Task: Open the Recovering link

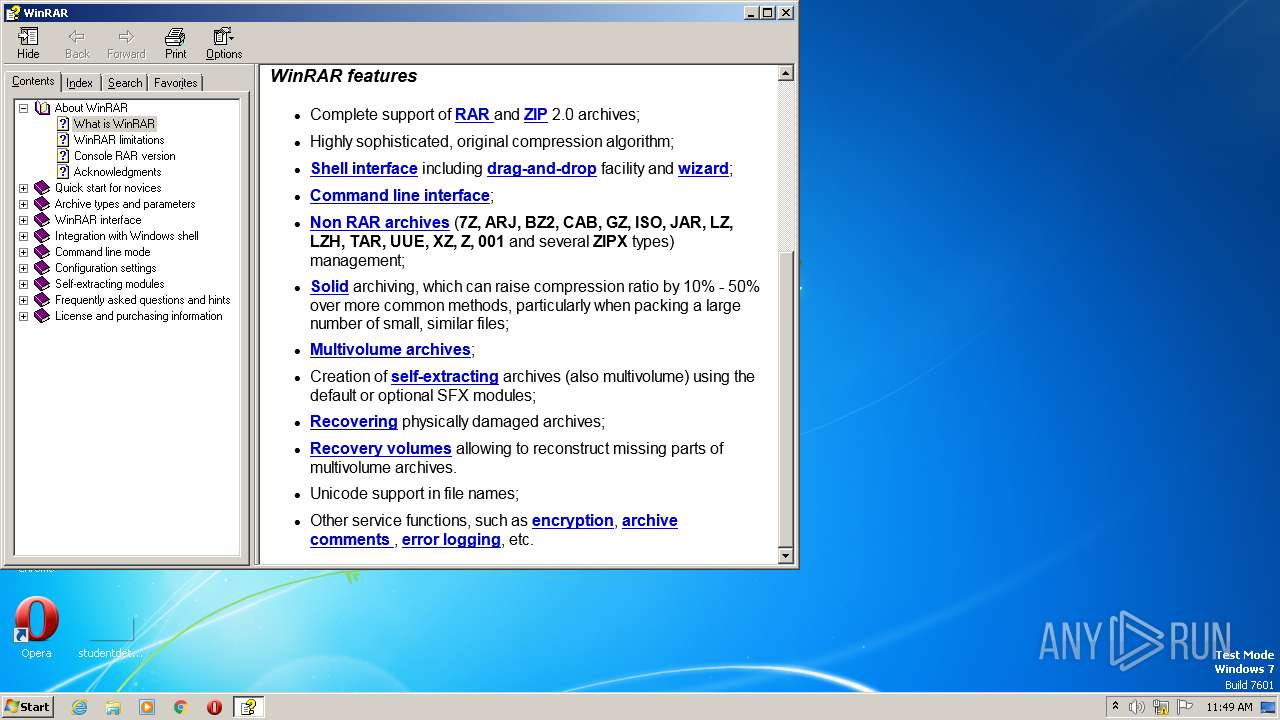Action: coord(354,421)
